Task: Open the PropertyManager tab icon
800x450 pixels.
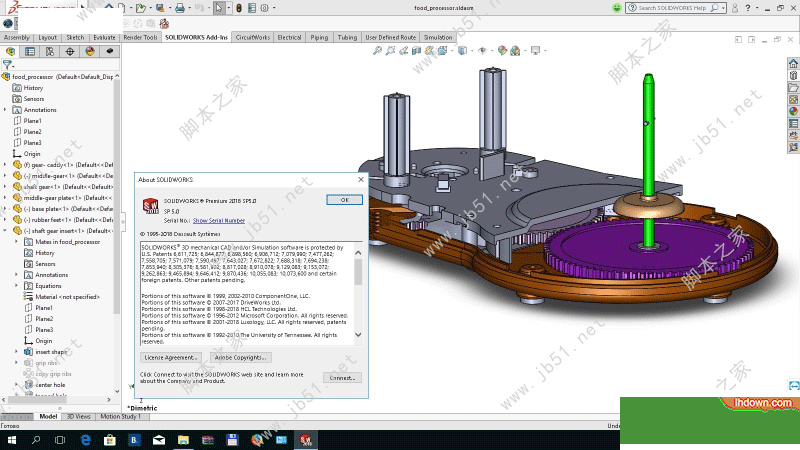Action: tap(30, 51)
